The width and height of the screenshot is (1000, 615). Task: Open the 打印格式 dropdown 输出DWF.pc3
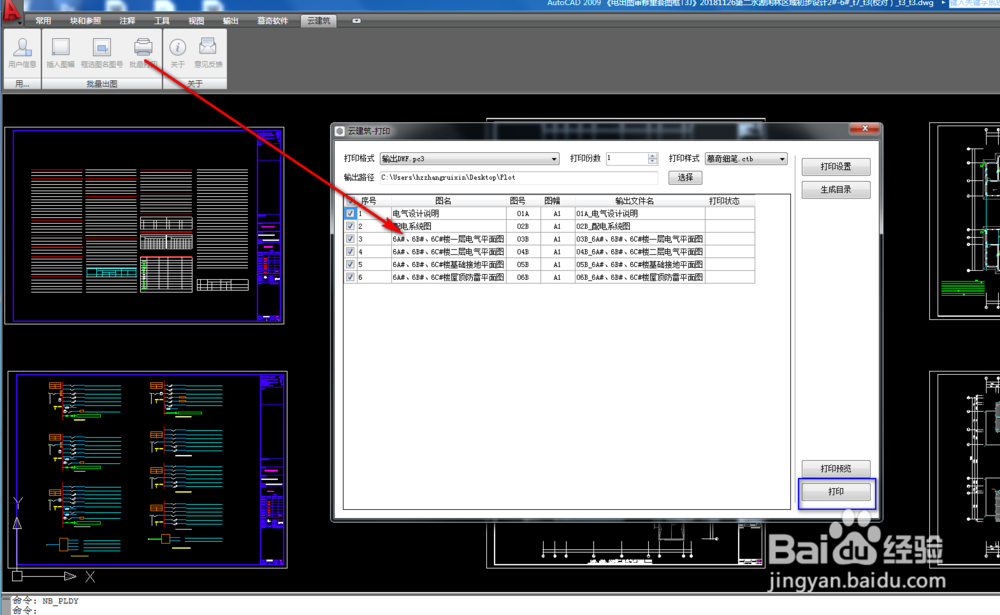469,158
